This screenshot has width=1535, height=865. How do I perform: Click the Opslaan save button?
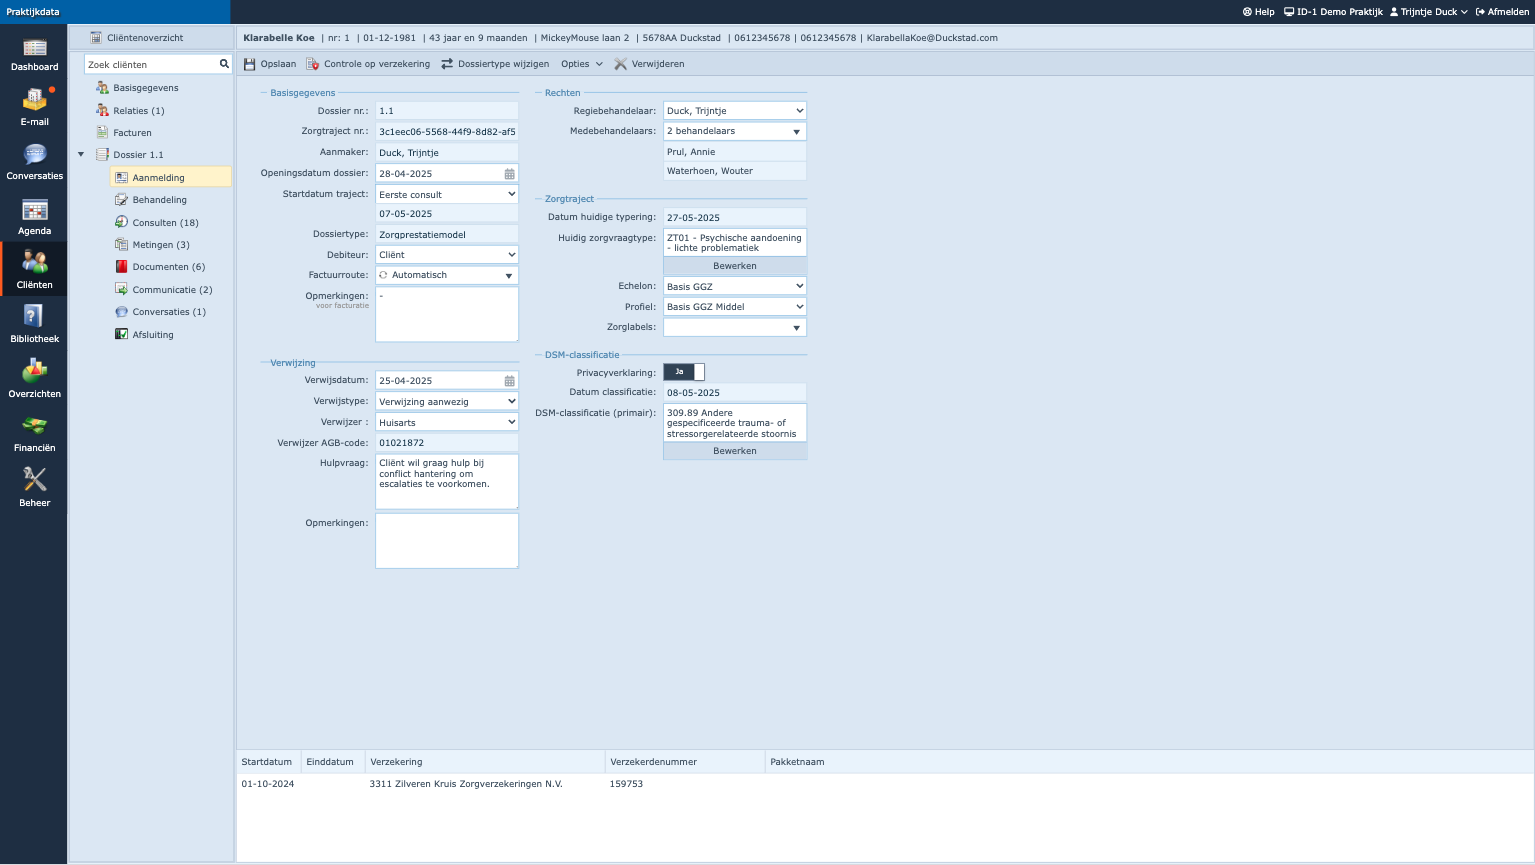click(x=270, y=64)
